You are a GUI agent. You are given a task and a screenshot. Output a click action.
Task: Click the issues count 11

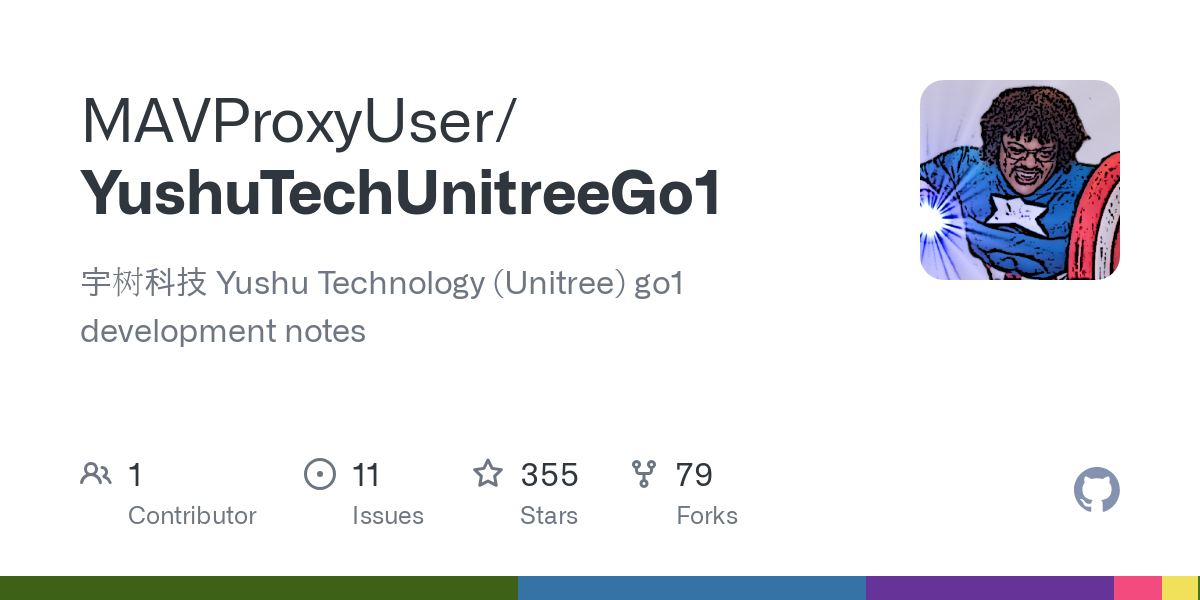pos(366,475)
